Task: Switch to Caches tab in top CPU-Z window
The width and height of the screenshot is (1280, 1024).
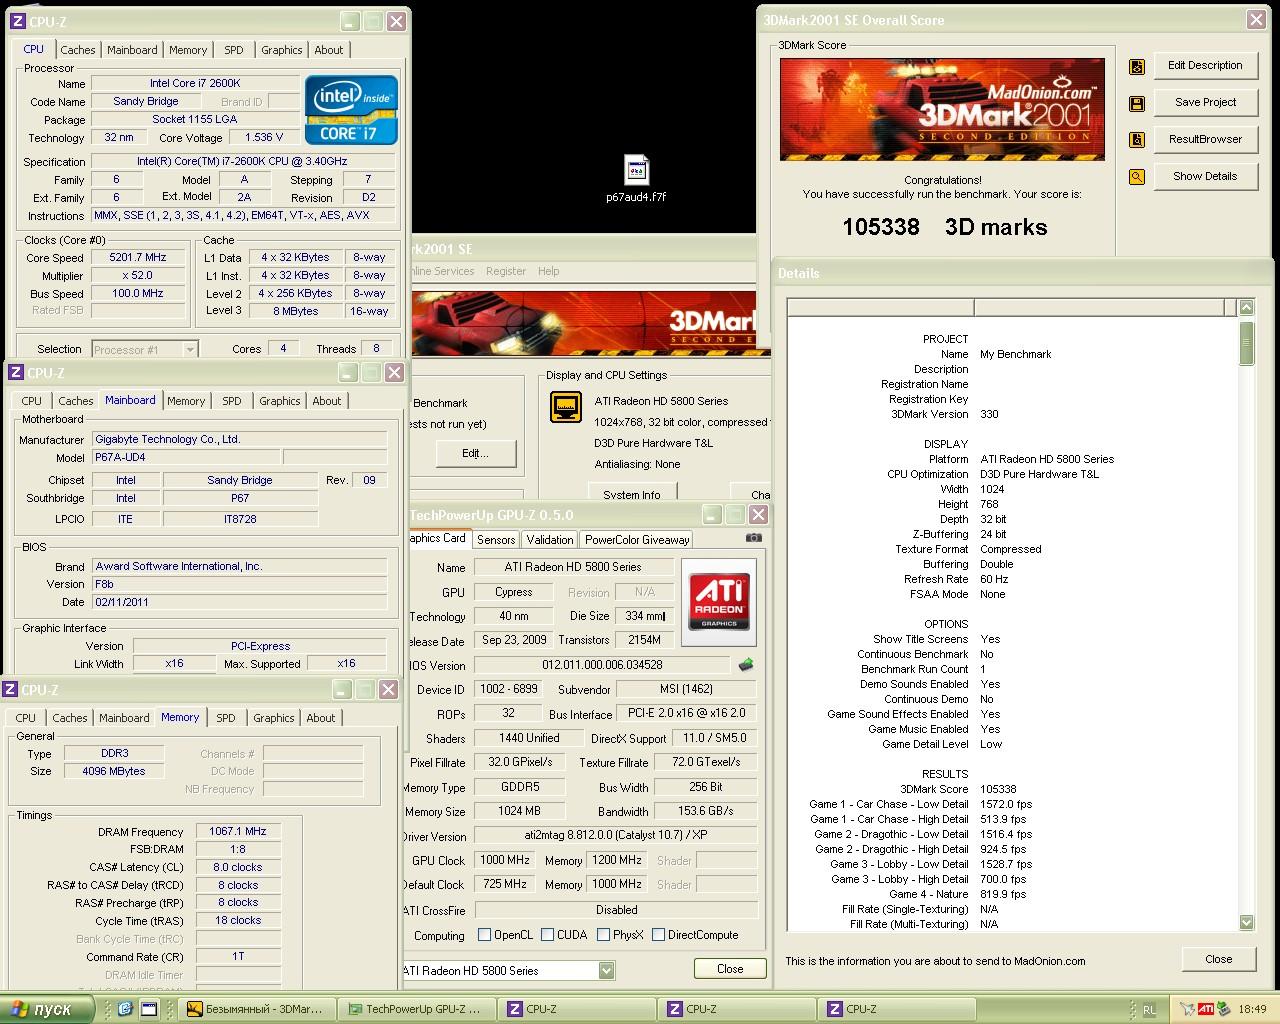Action: coord(77,50)
